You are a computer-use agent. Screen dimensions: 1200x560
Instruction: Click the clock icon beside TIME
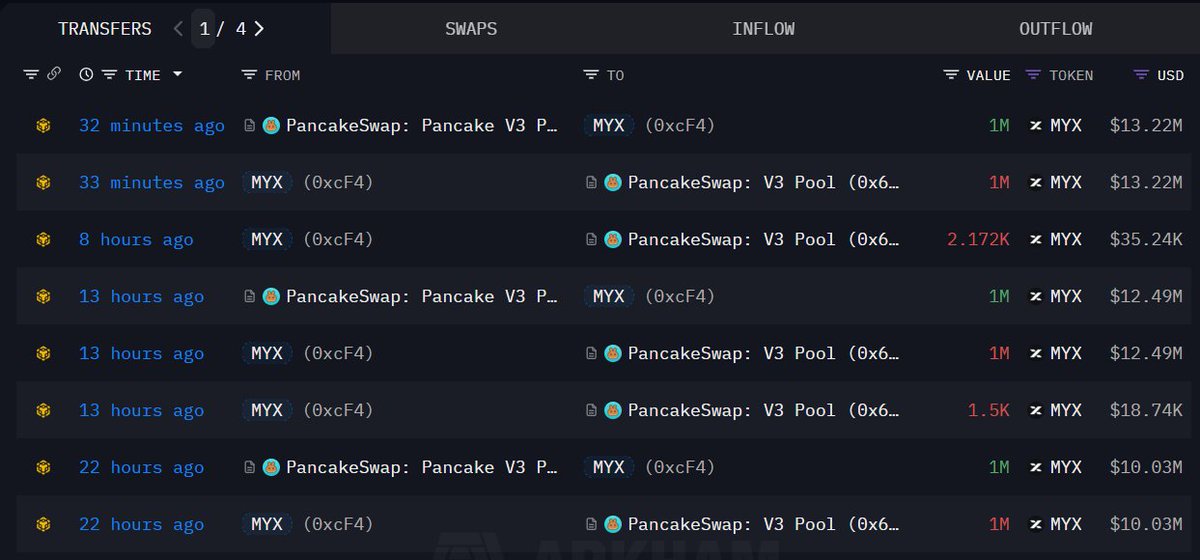(x=86, y=75)
